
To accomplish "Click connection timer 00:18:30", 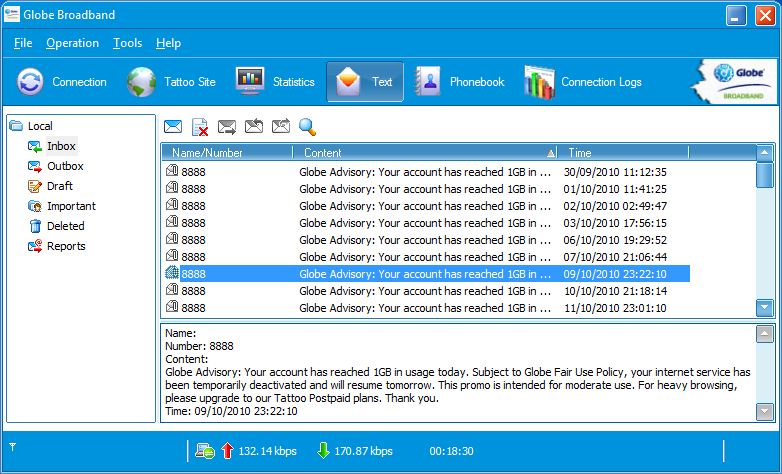I will (451, 451).
